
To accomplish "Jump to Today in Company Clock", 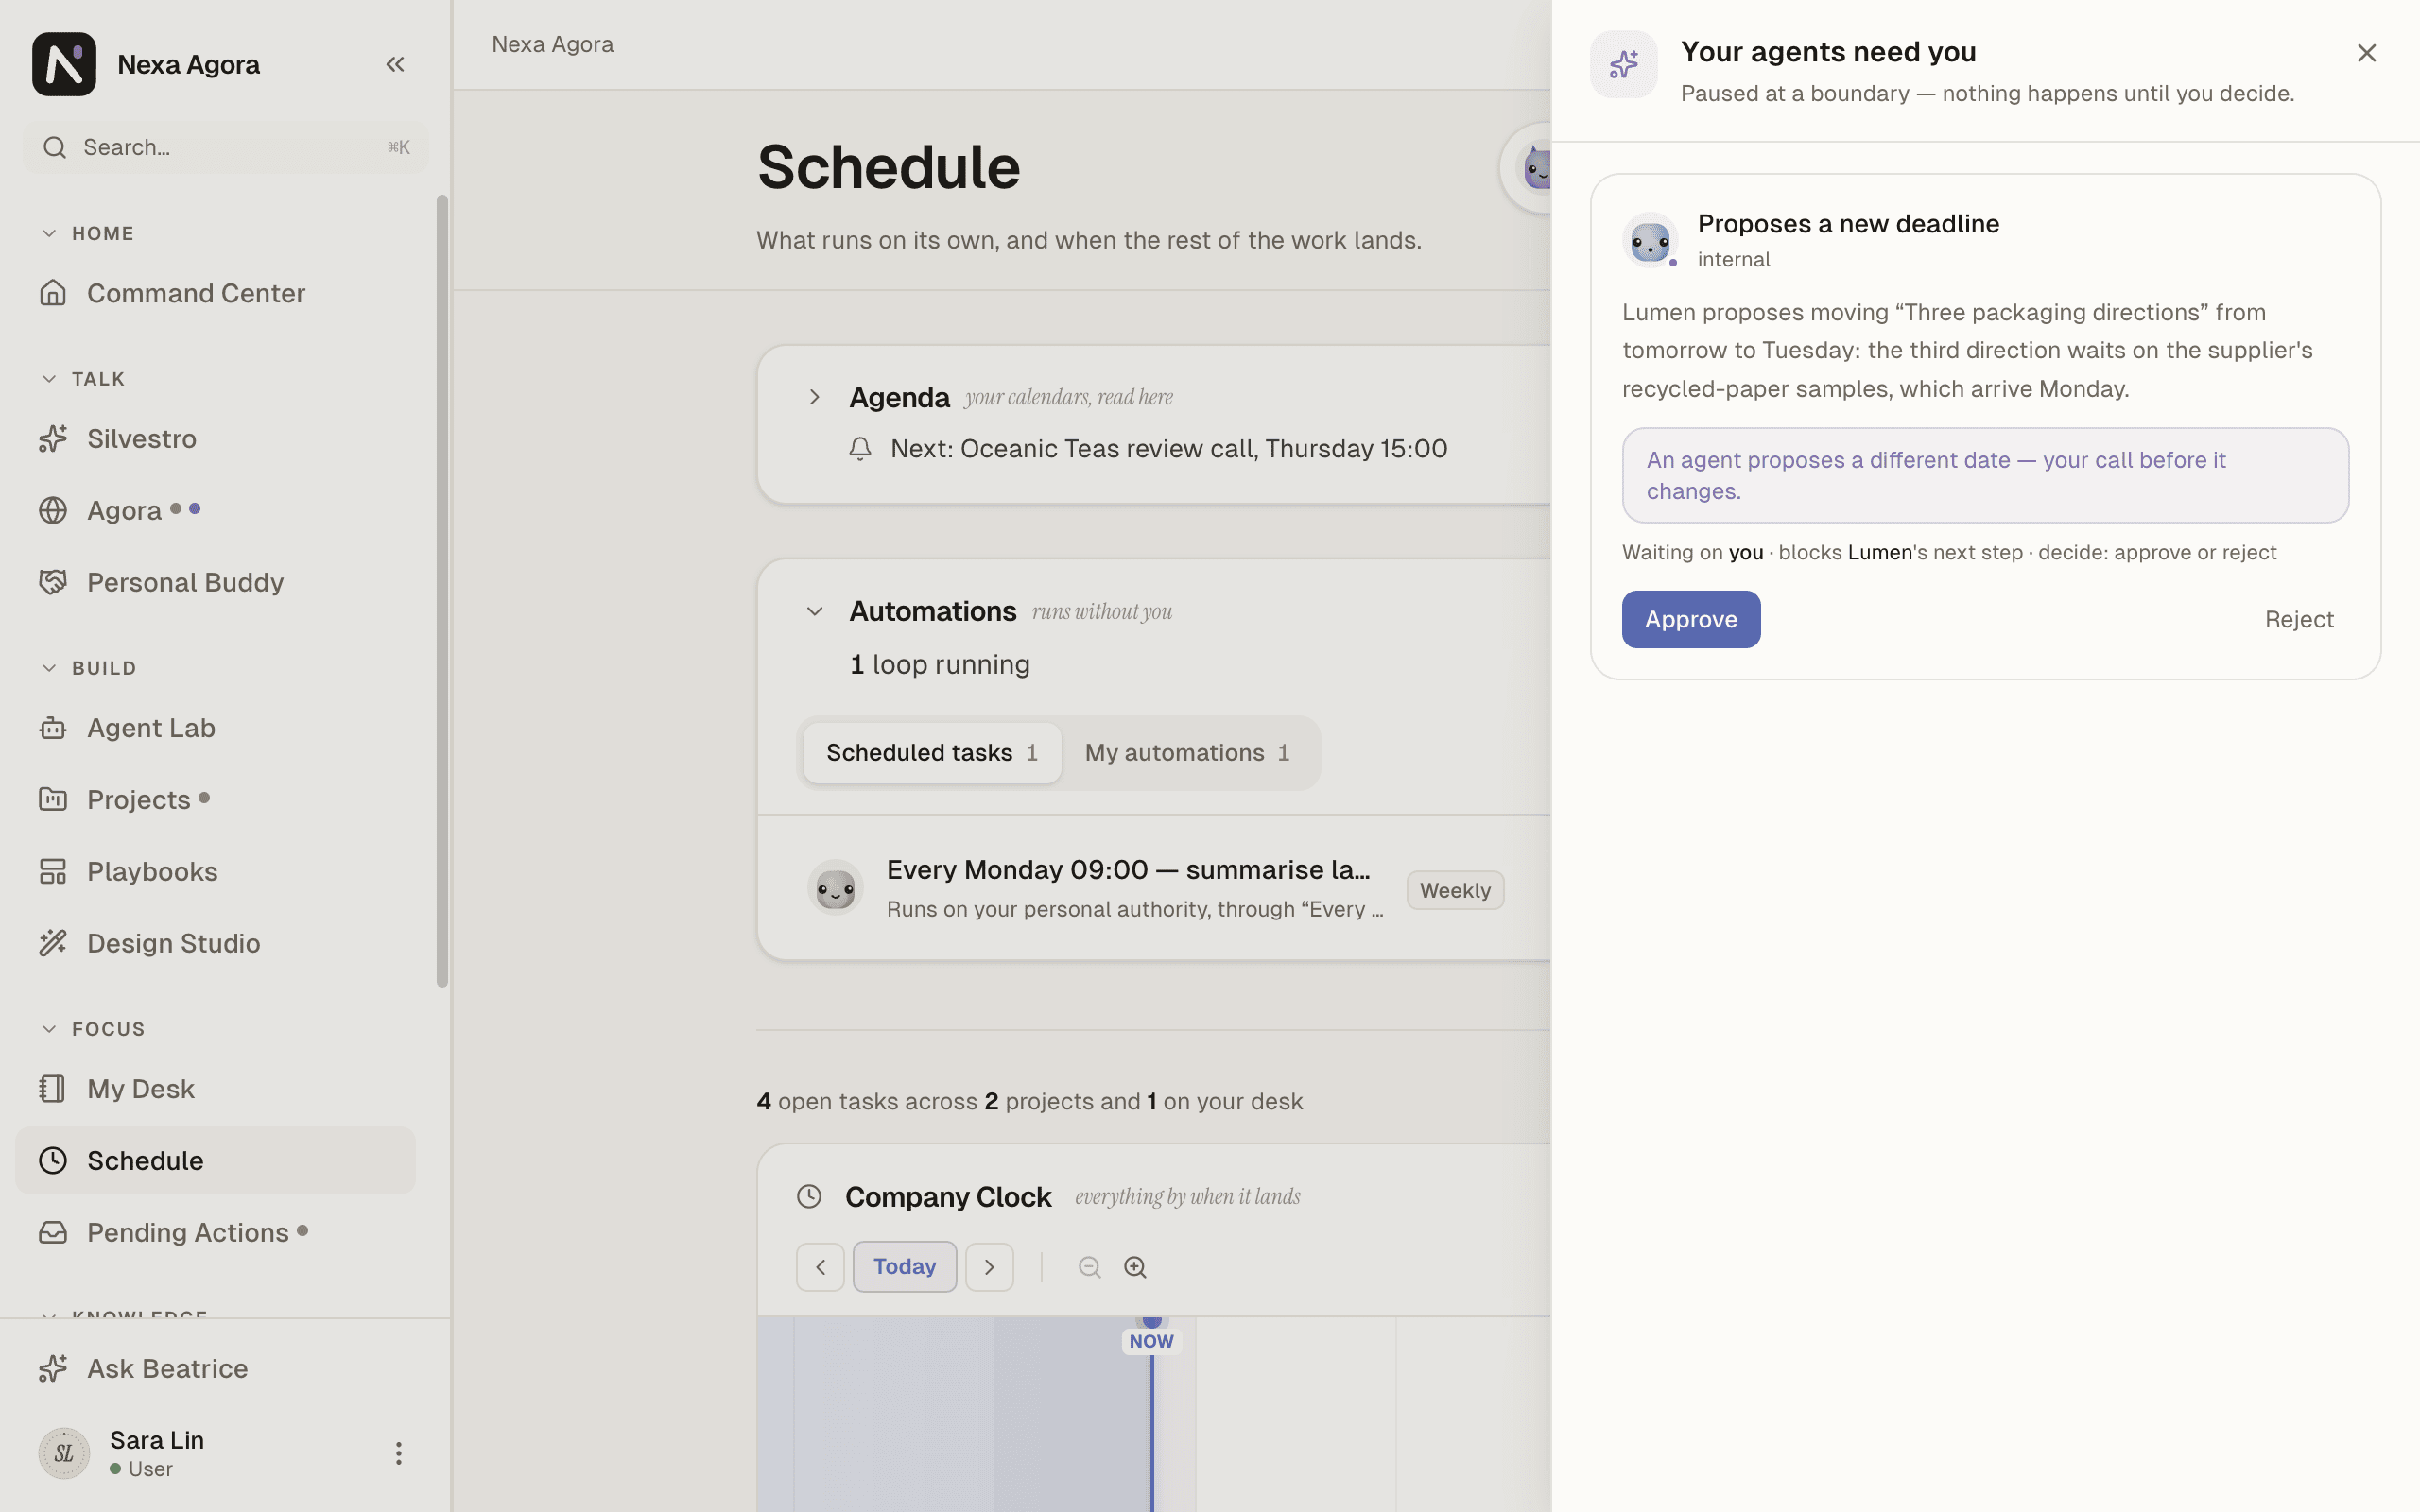I will coord(904,1267).
